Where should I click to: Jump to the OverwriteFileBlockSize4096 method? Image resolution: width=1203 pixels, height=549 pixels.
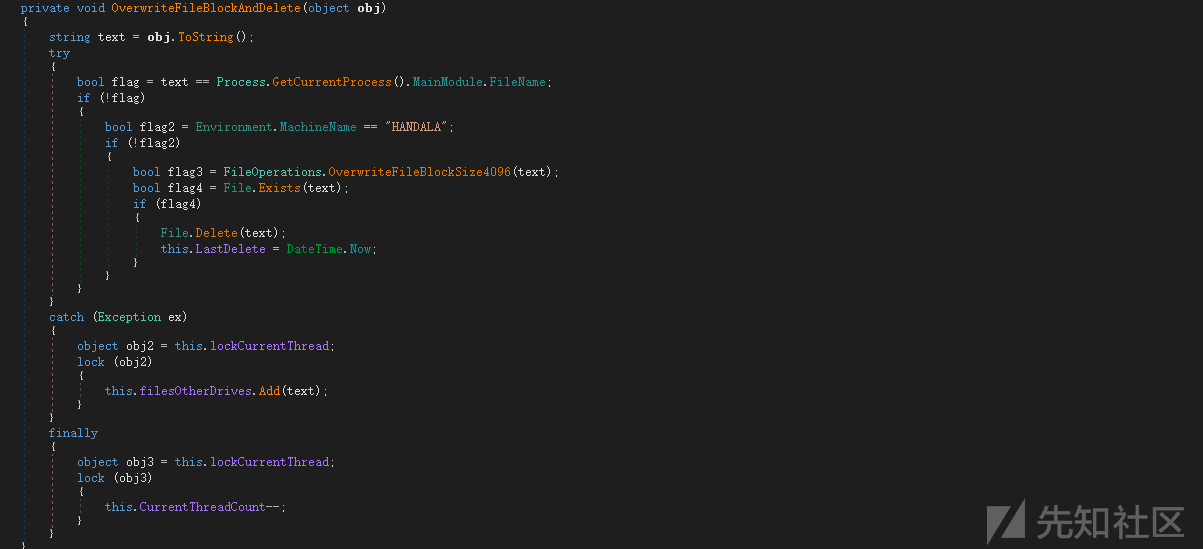tap(420, 172)
